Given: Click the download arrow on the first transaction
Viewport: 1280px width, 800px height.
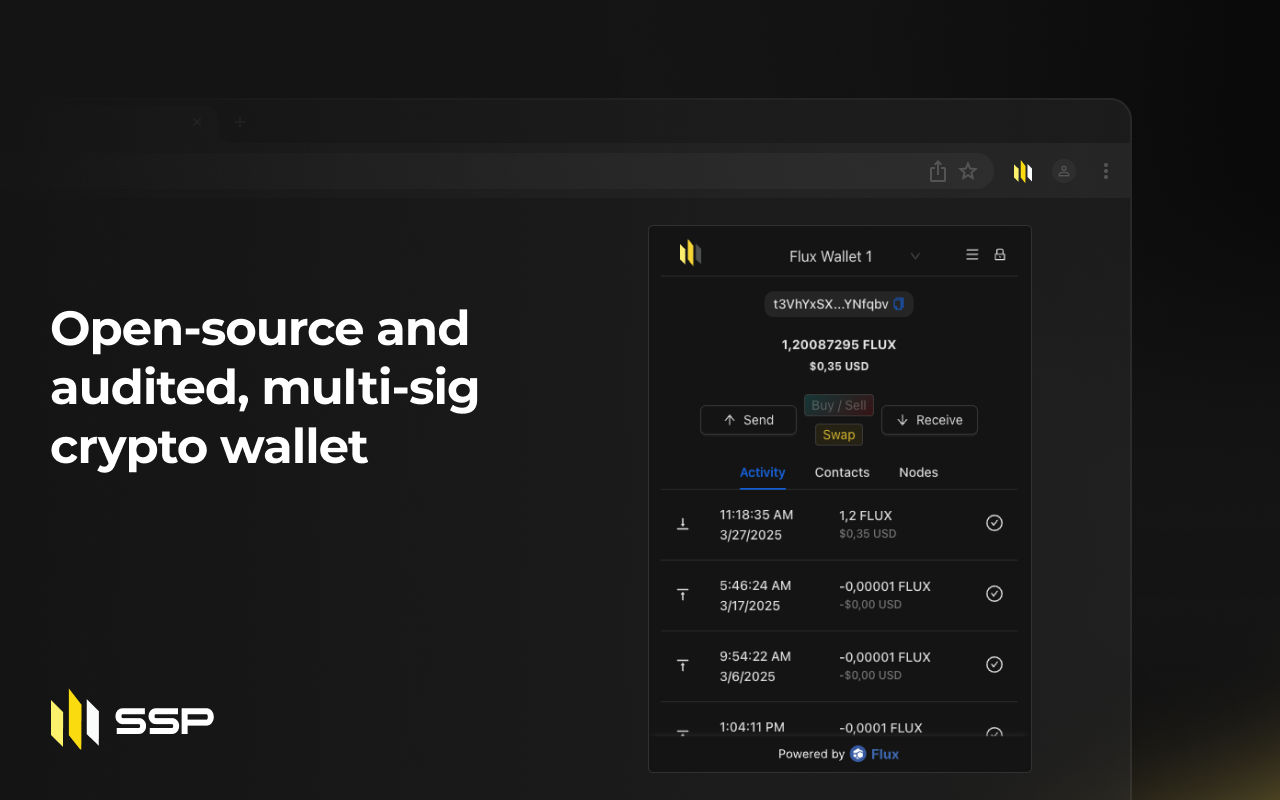Looking at the screenshot, I should click(x=683, y=523).
